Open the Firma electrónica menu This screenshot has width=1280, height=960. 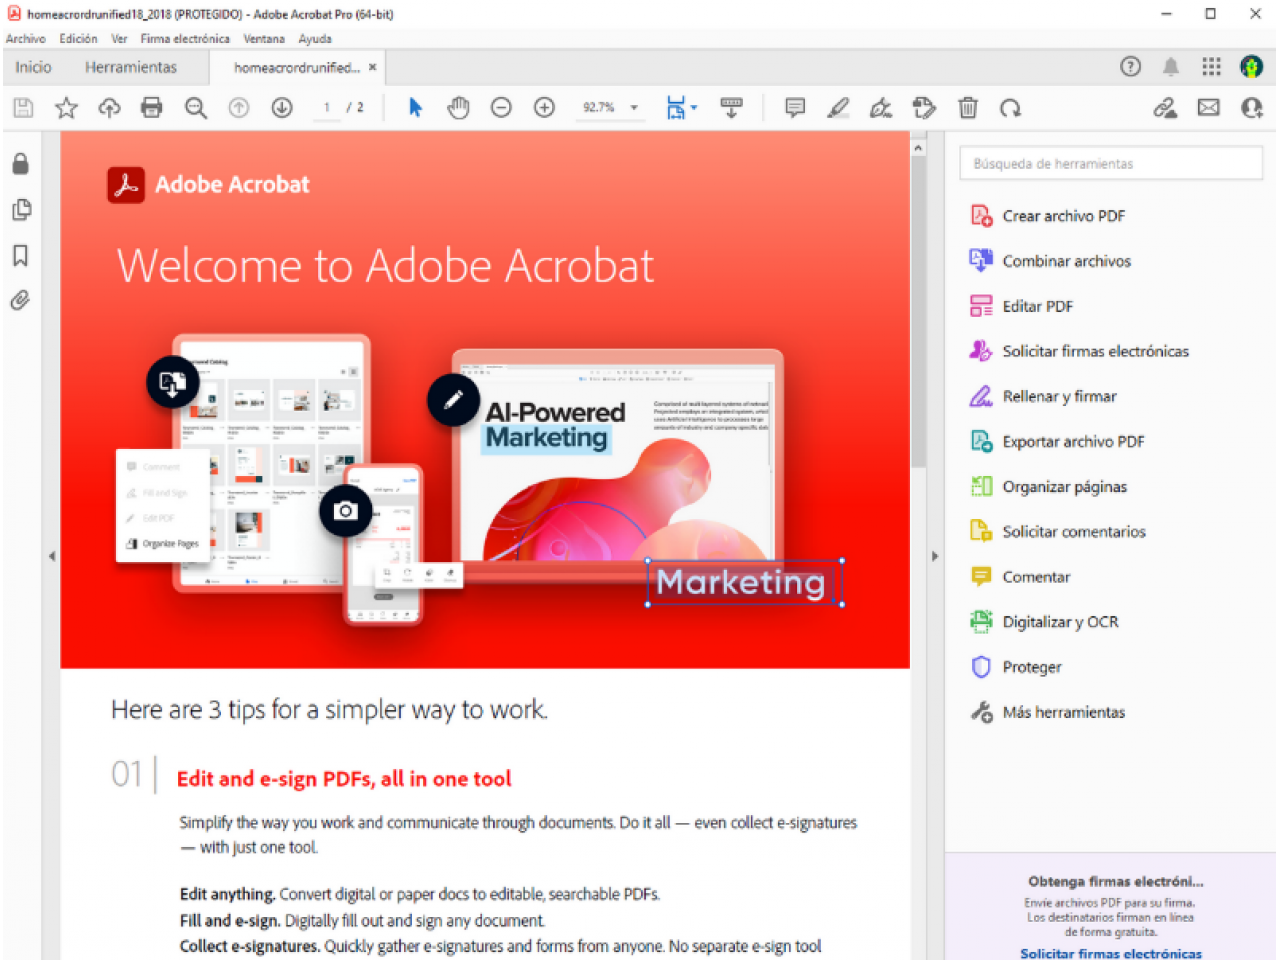tap(185, 39)
